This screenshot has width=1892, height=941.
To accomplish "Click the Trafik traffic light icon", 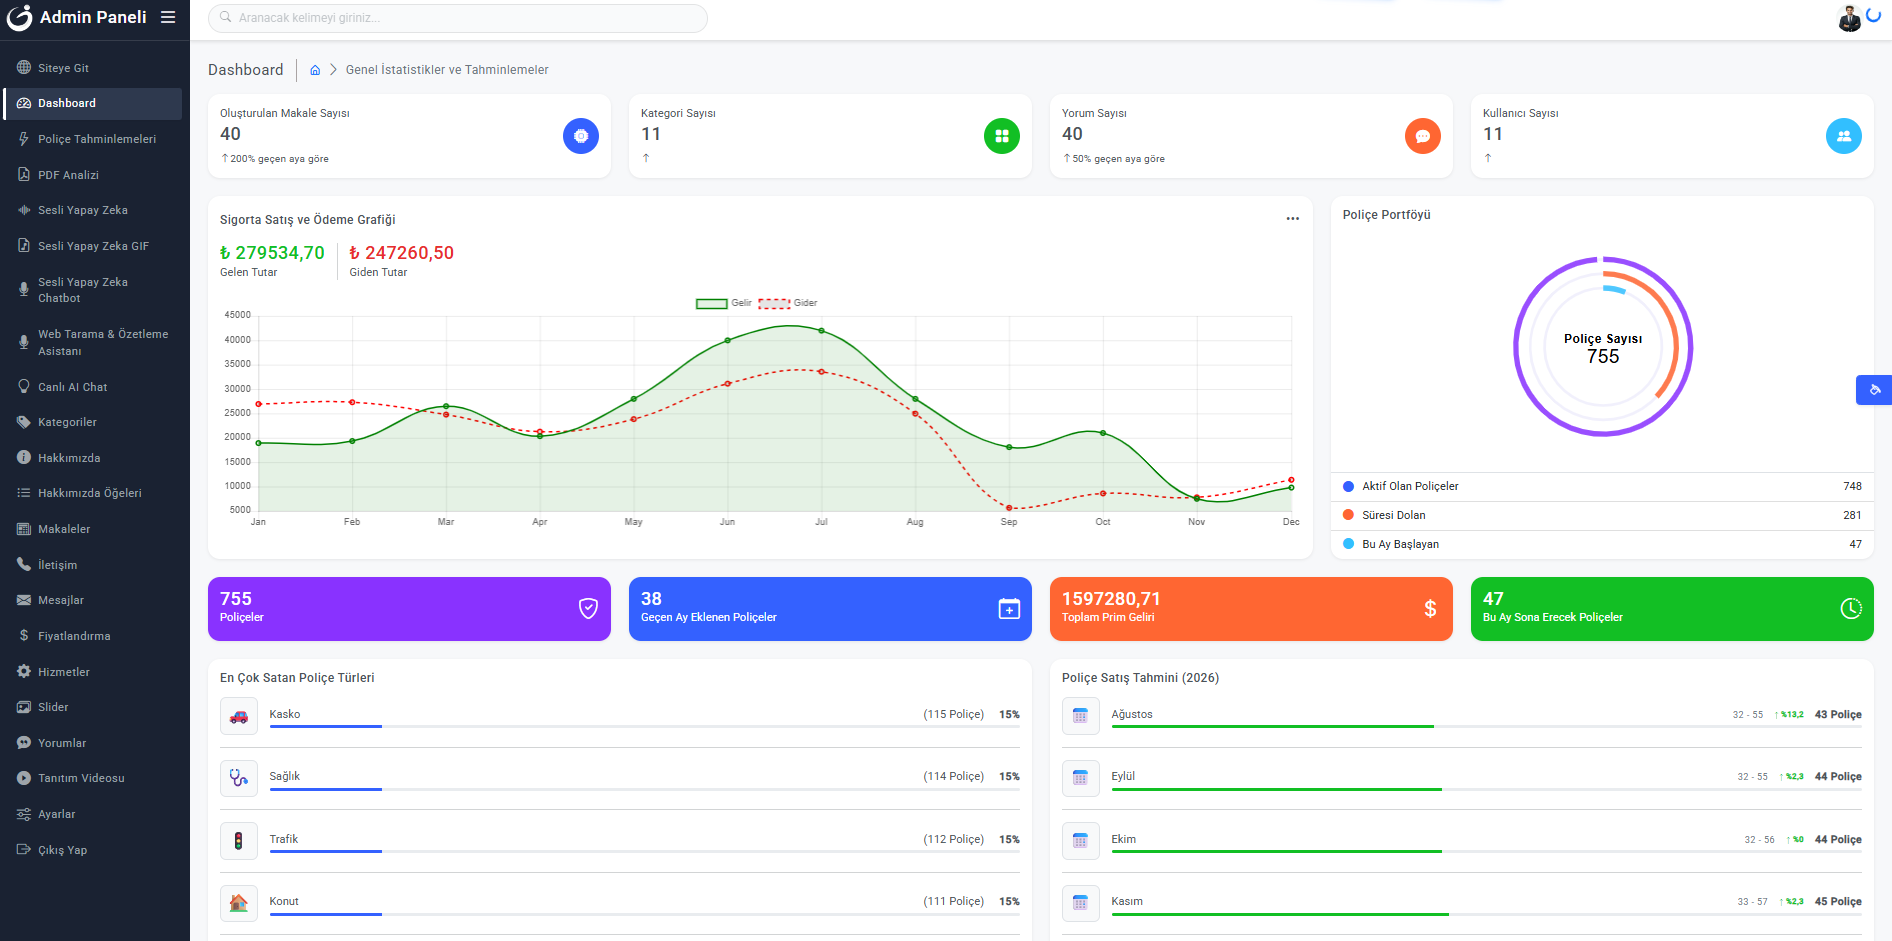I will 239,841.
